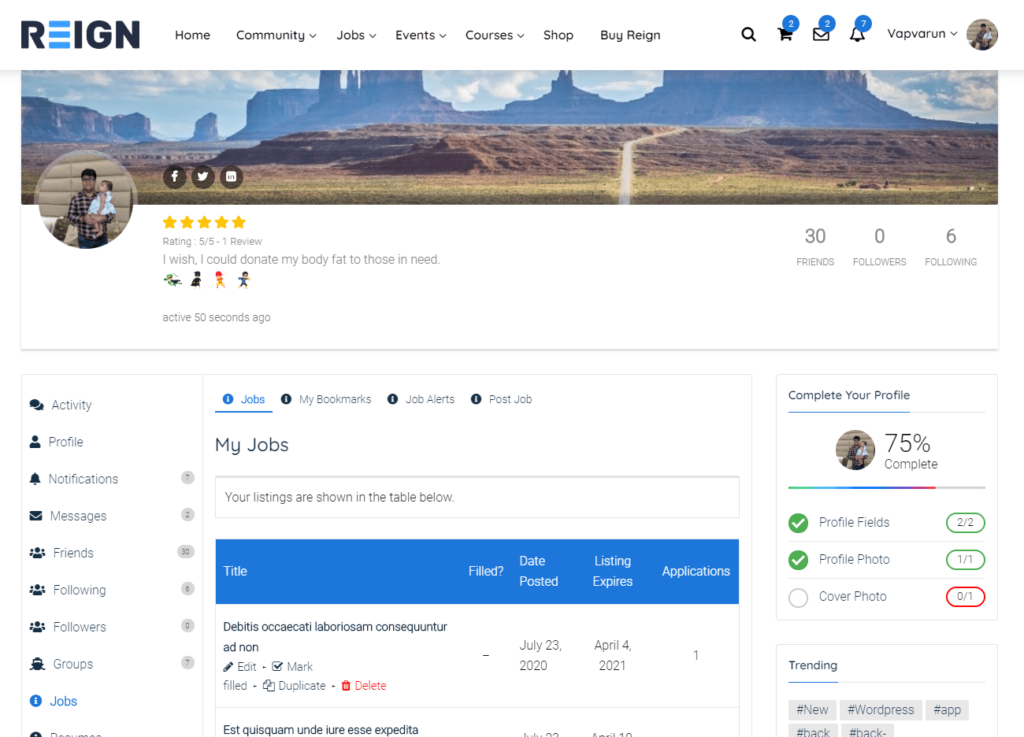Click the Applications column header
This screenshot has width=1024, height=737.
pyautogui.click(x=696, y=571)
